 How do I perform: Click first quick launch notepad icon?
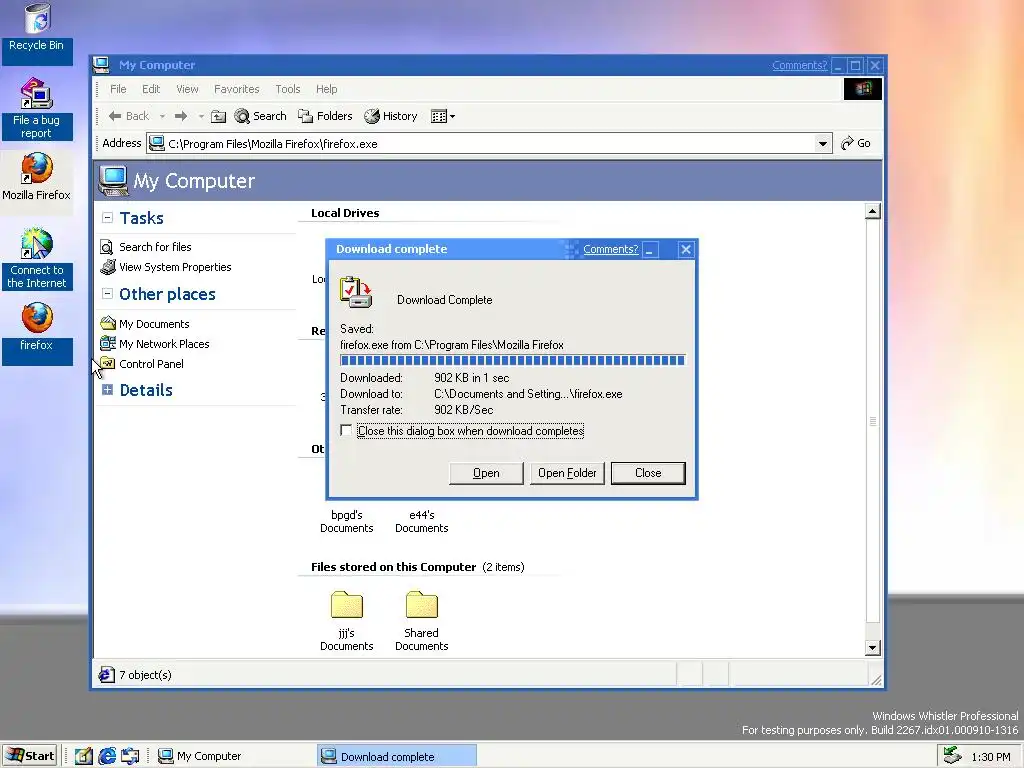click(x=84, y=756)
